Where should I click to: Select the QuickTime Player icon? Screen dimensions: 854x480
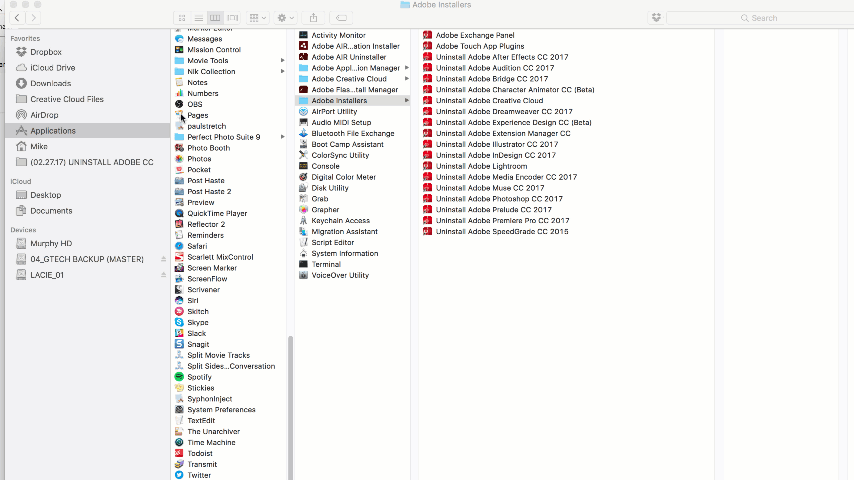179,214
